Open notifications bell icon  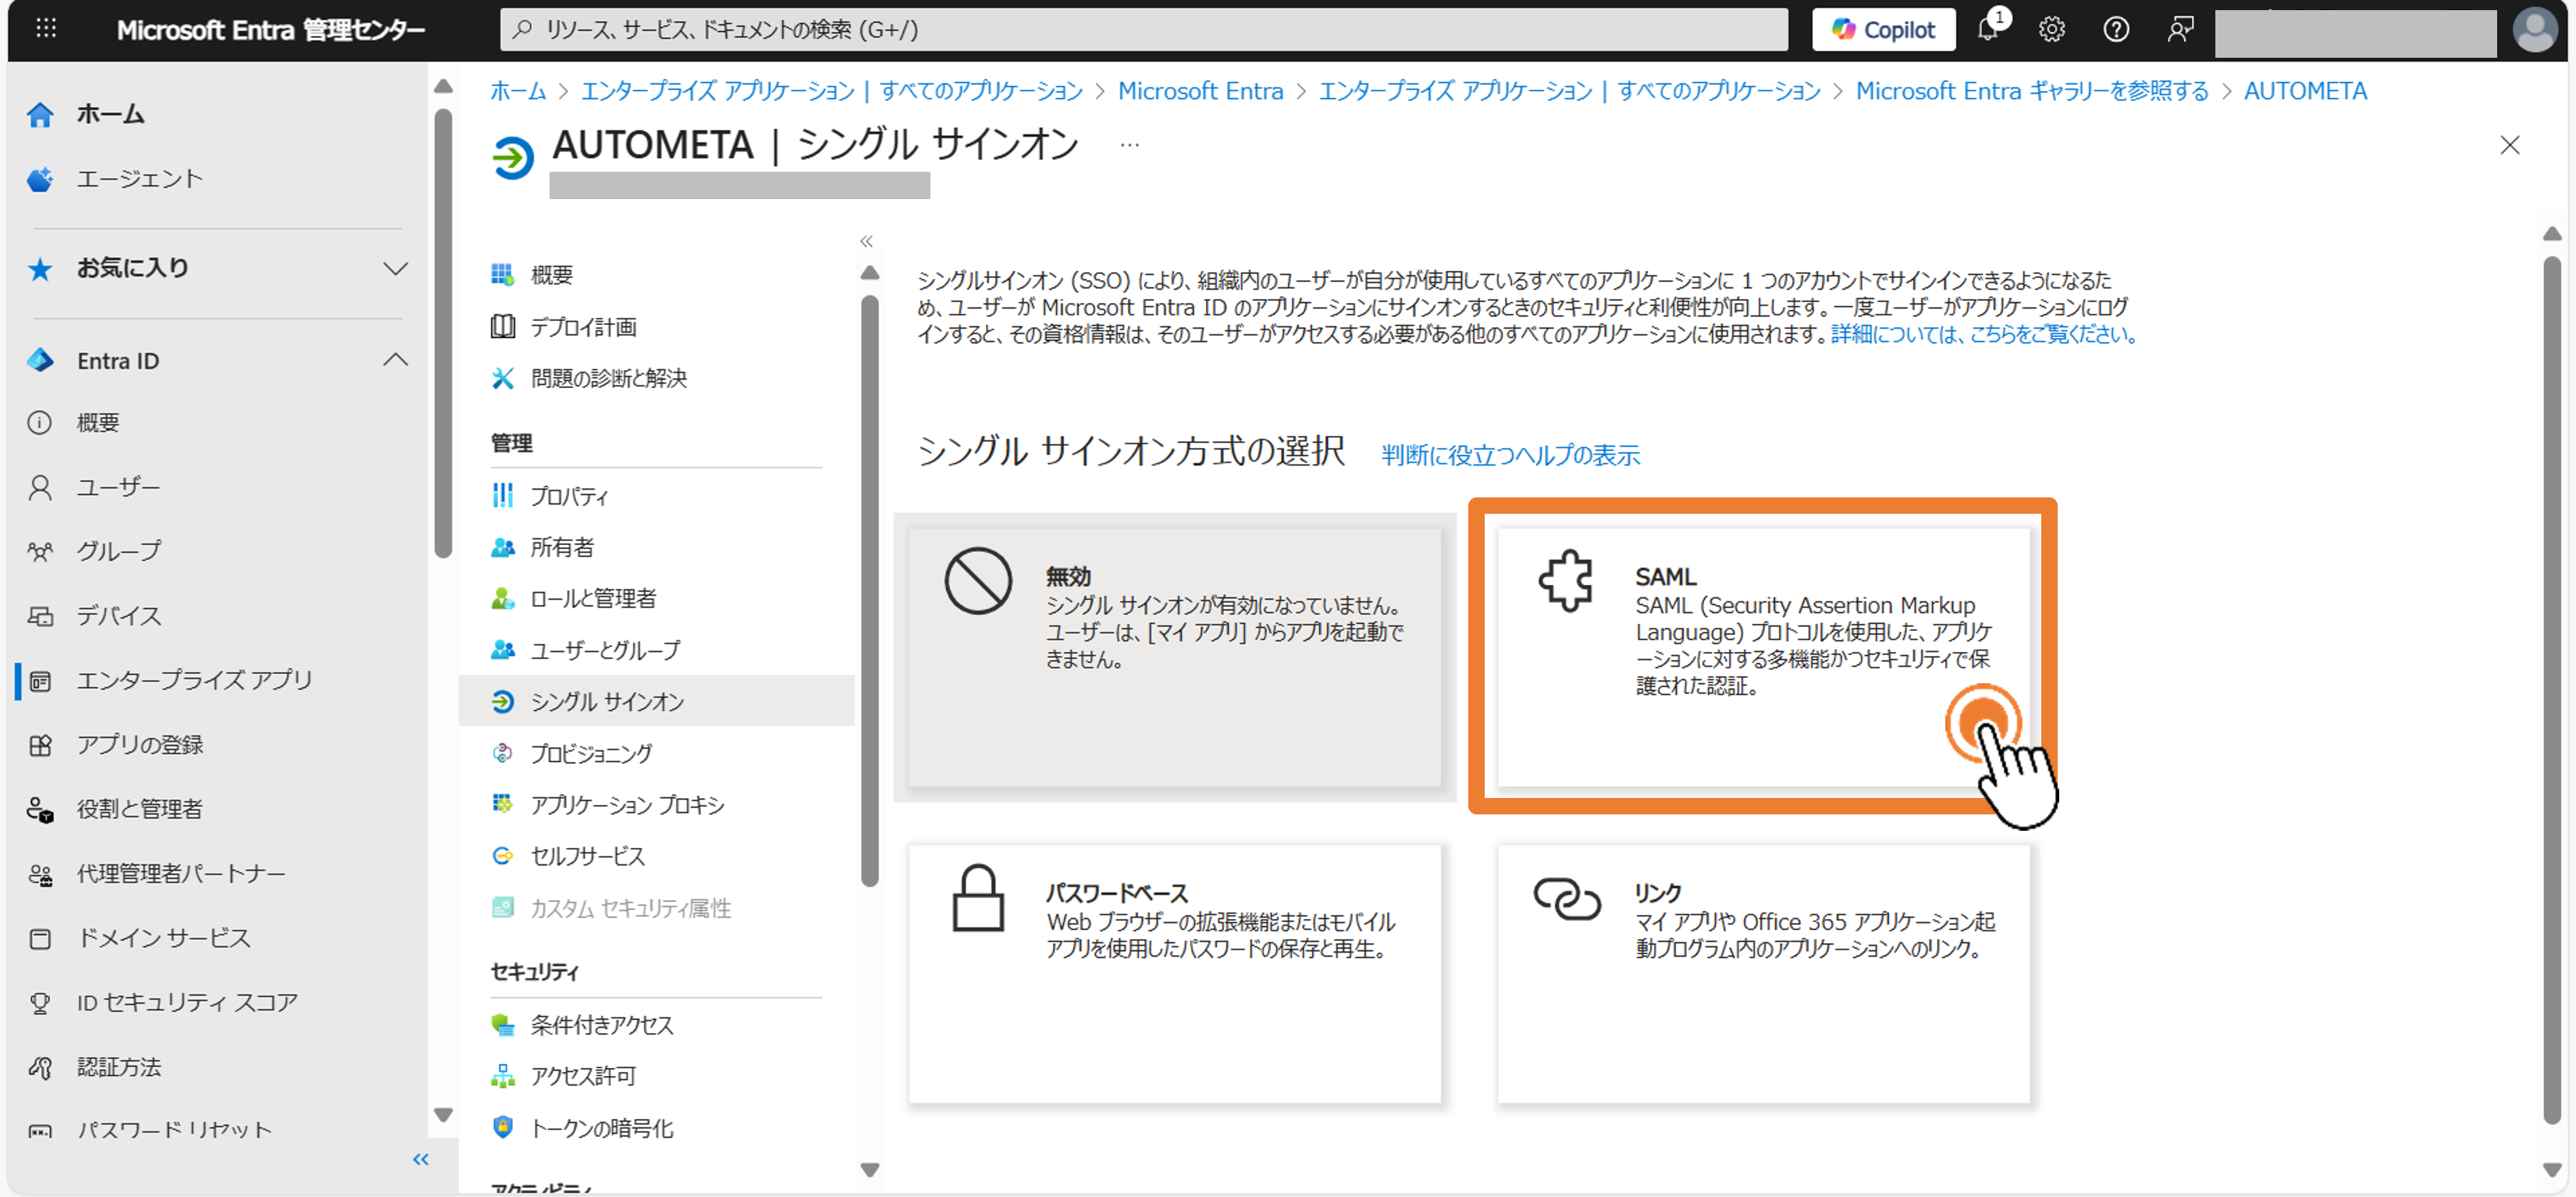coord(1988,29)
